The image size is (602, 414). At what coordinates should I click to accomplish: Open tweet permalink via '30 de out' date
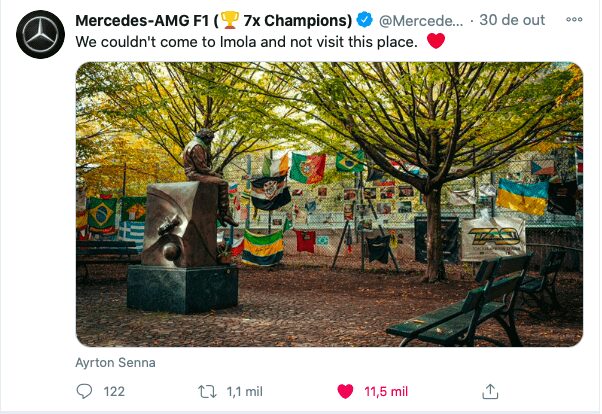(512, 20)
